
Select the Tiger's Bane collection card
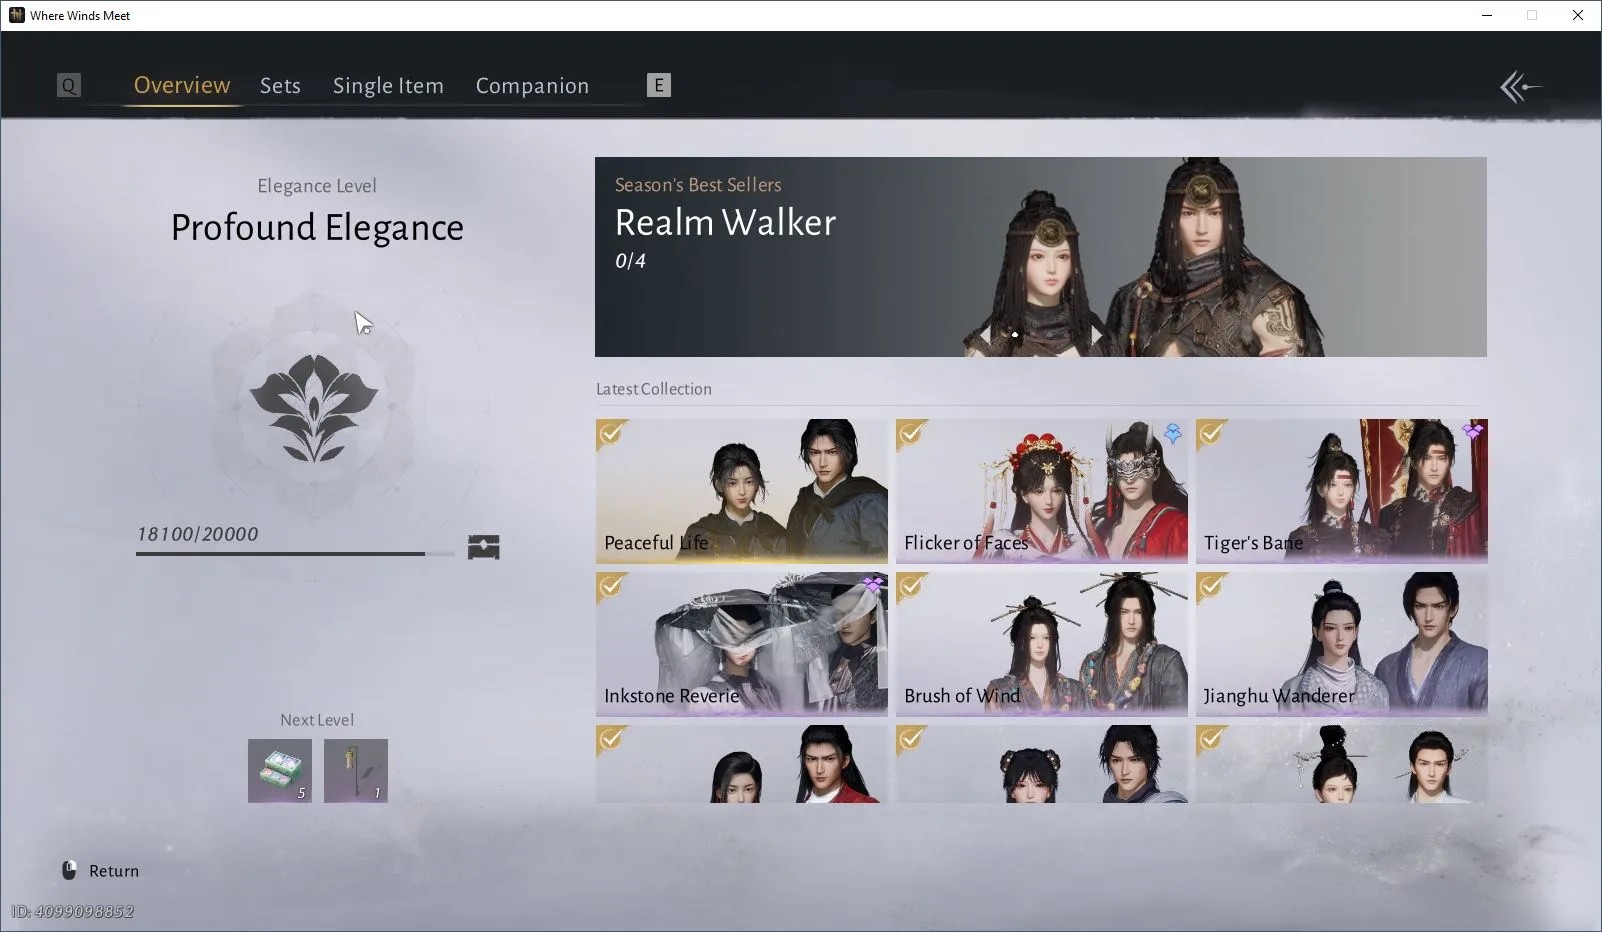[x=1342, y=491]
